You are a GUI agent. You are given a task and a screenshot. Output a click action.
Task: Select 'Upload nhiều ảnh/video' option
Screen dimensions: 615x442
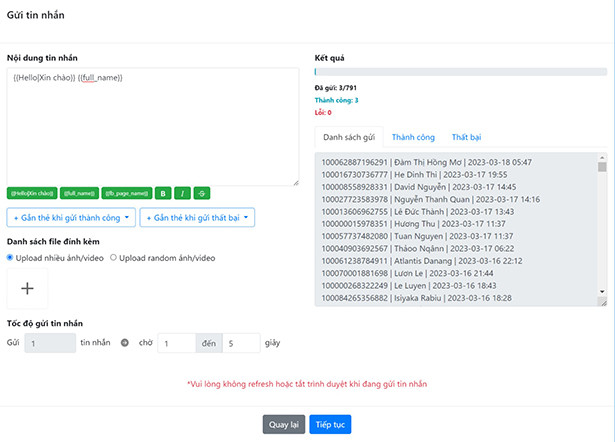point(10,258)
